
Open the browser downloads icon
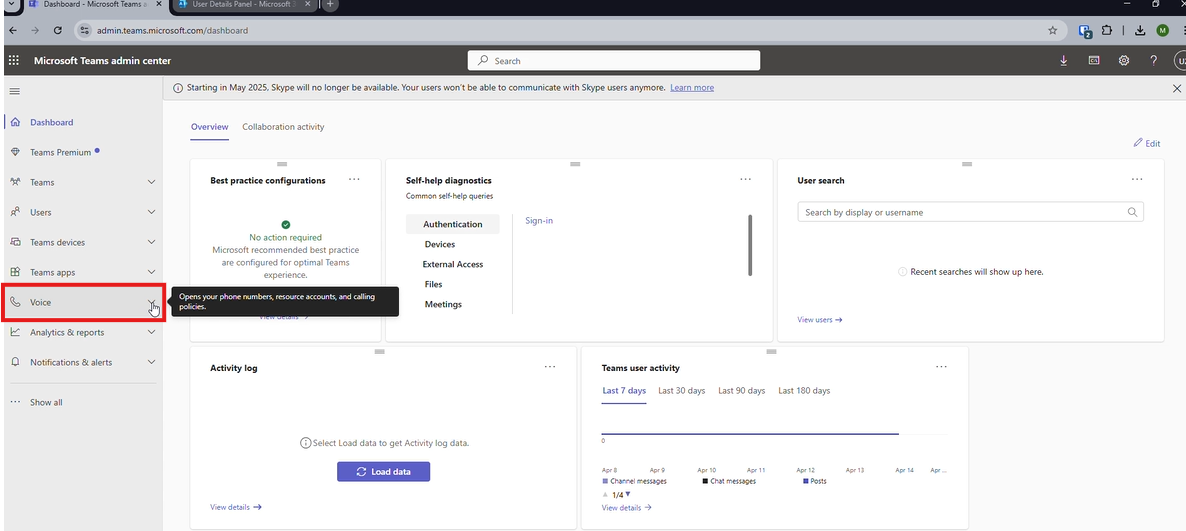coord(1140,30)
